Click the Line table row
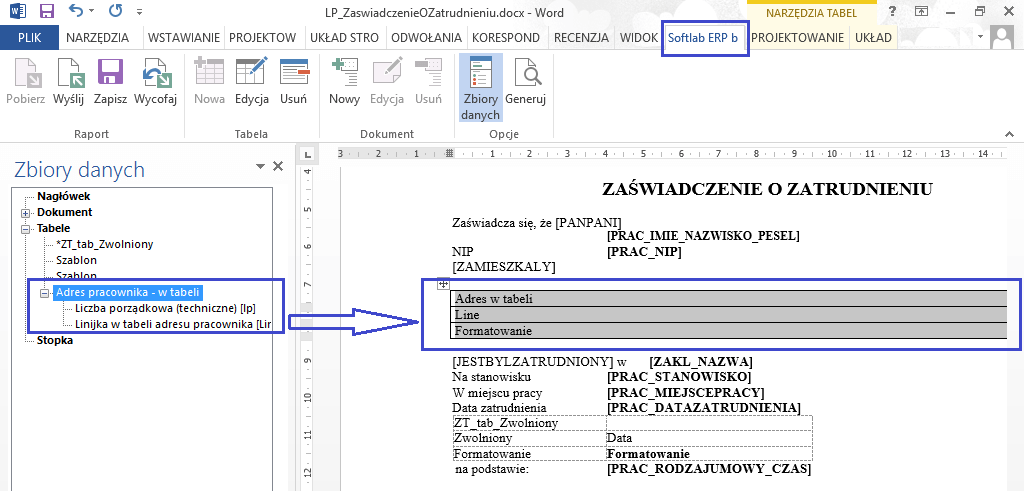Image resolution: width=1024 pixels, height=491 pixels. pos(729,315)
